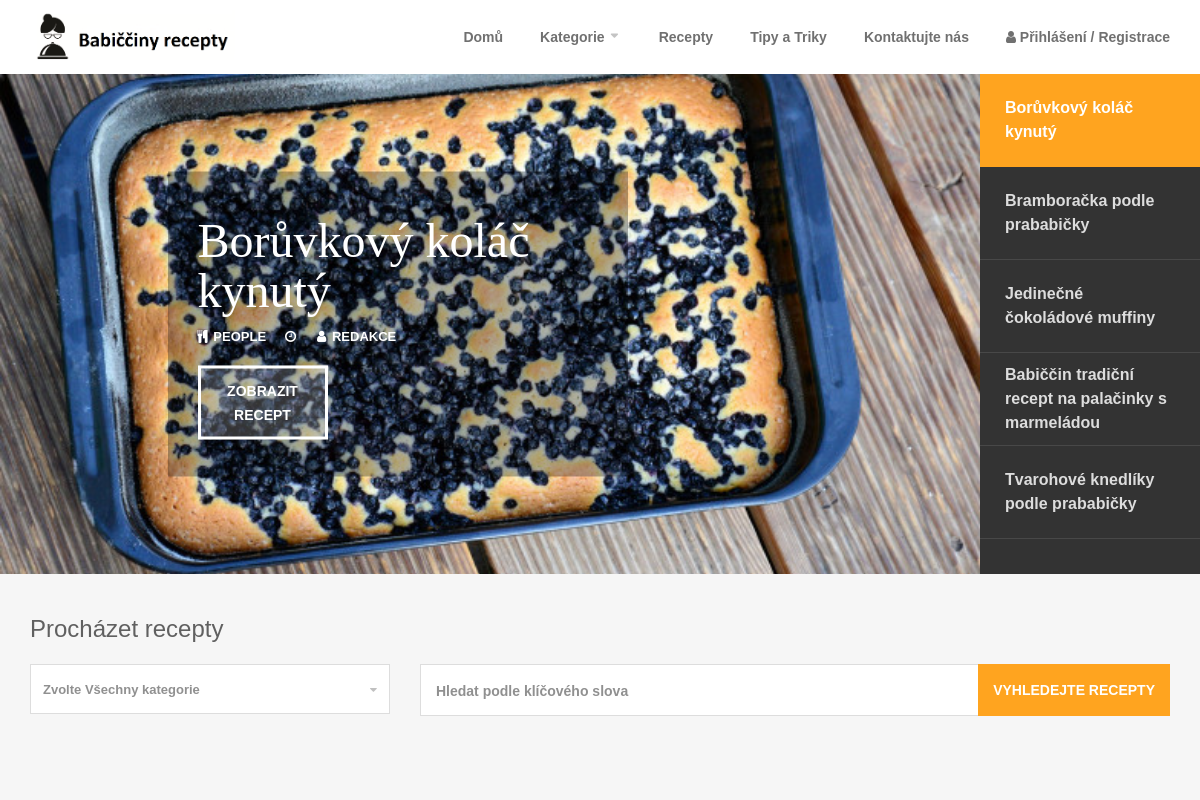Open the Recepty menu item

(x=686, y=37)
